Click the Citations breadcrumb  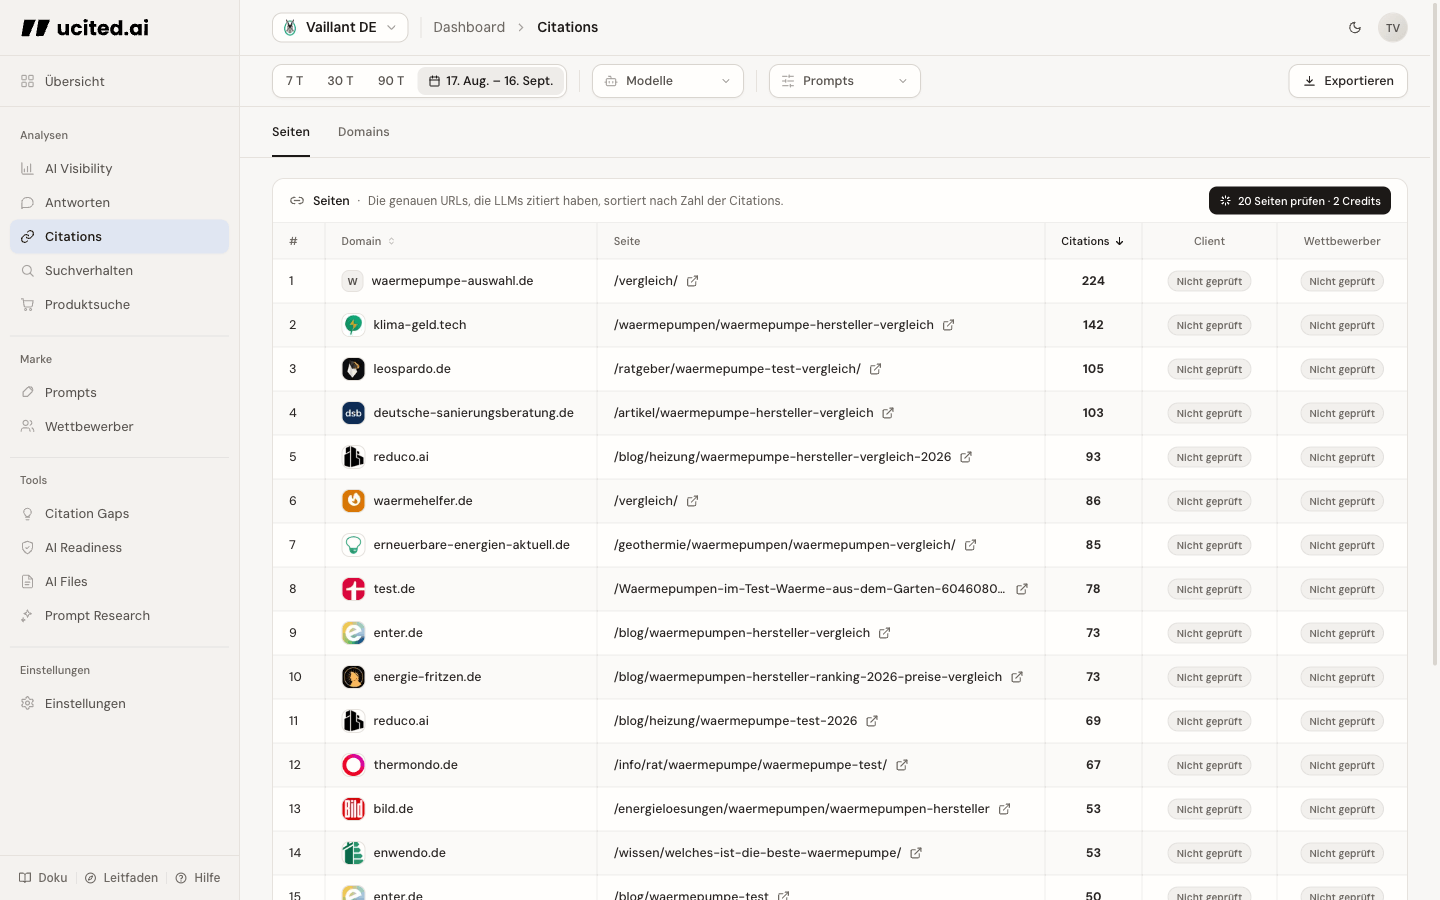[567, 28]
